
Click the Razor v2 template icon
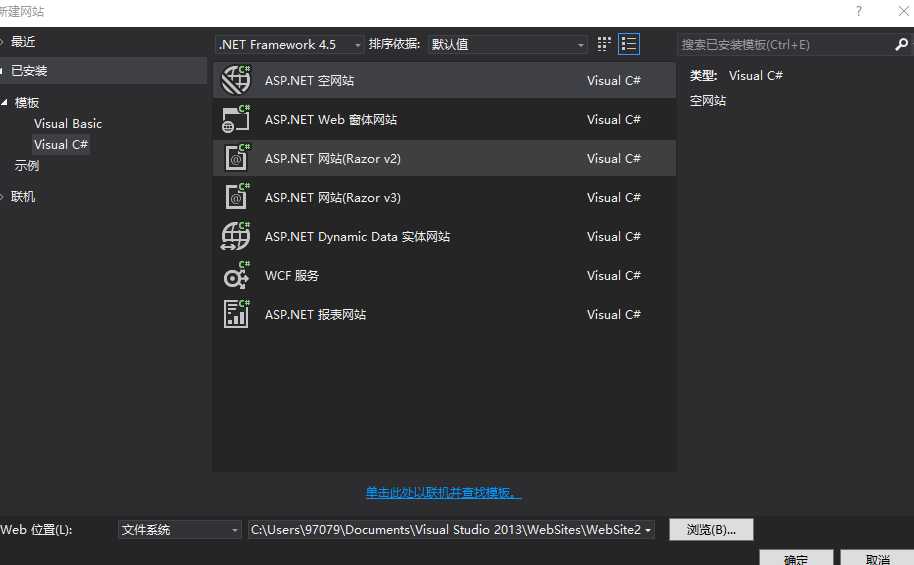tap(237, 158)
